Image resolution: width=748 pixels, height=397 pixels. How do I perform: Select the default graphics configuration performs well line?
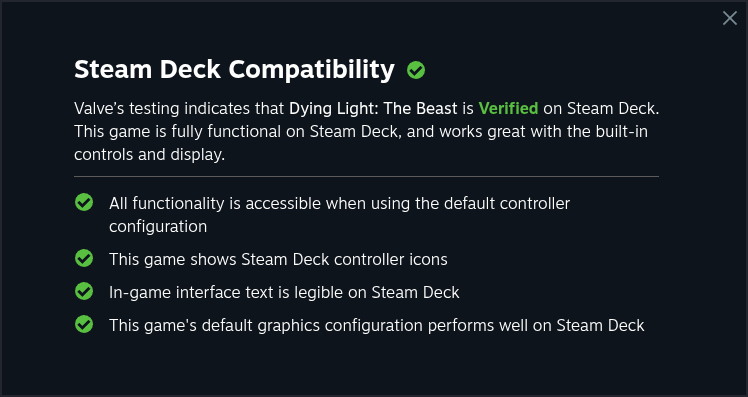coord(376,325)
